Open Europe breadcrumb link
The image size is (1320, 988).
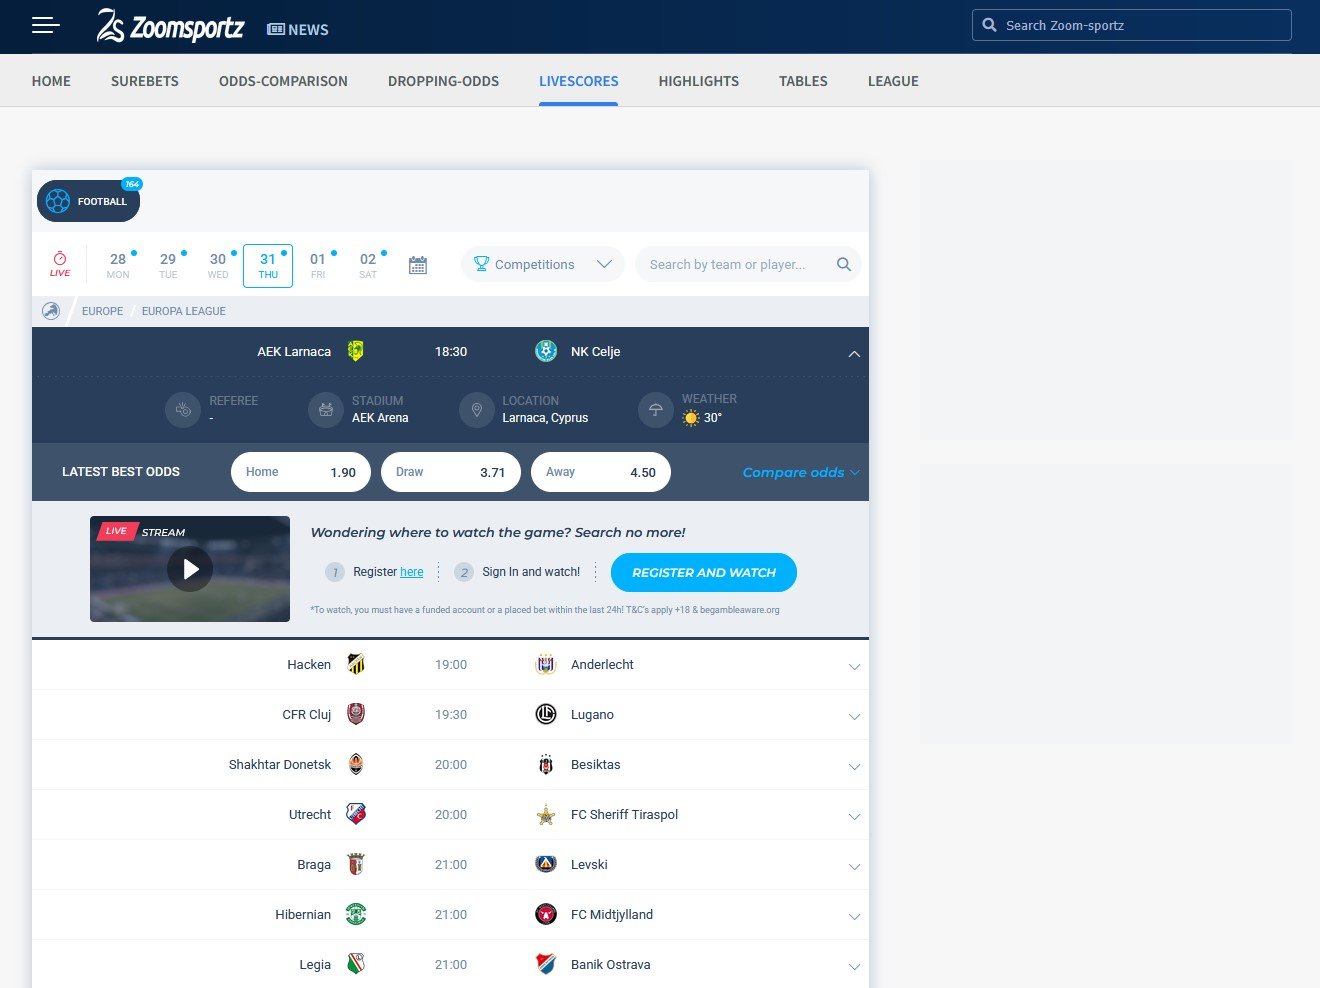click(x=103, y=311)
